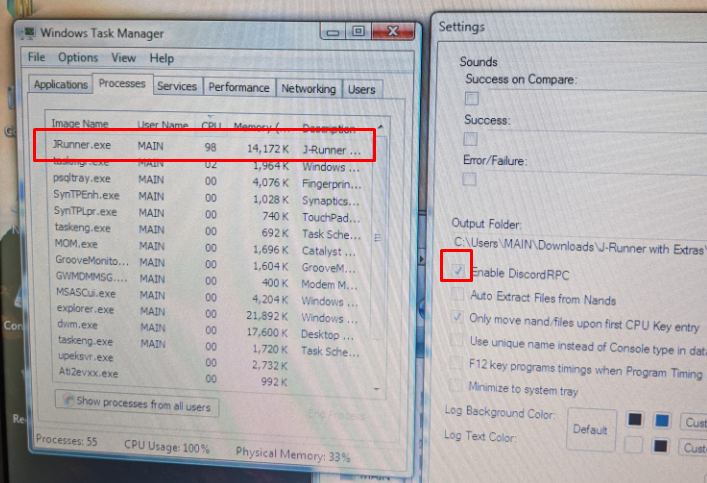The image size is (707, 483).
Task: Toggle the Error/Failure sound checkbox
Action: (469, 179)
